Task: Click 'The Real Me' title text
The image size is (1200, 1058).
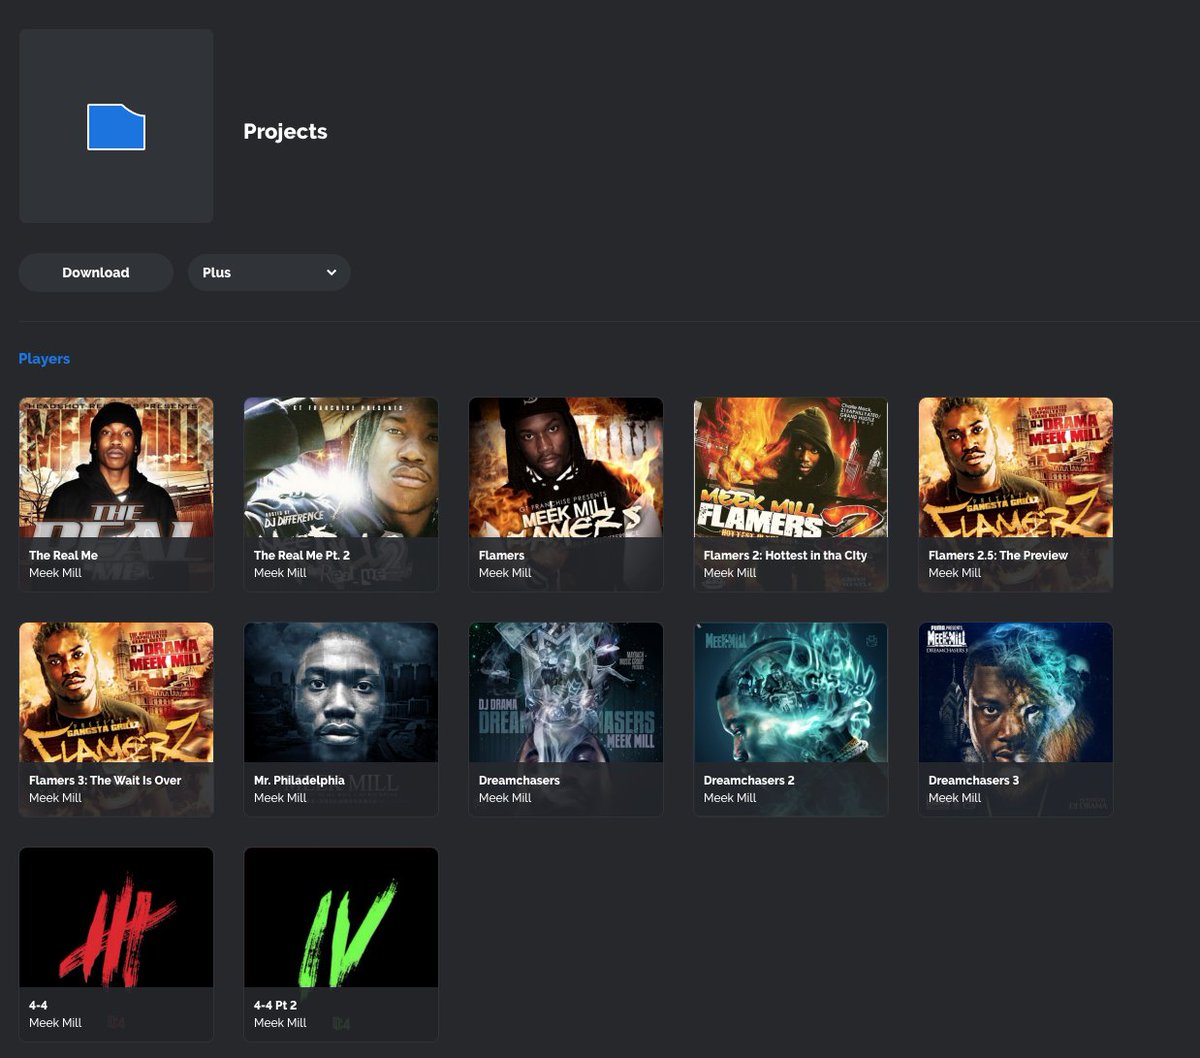Action: pos(63,555)
